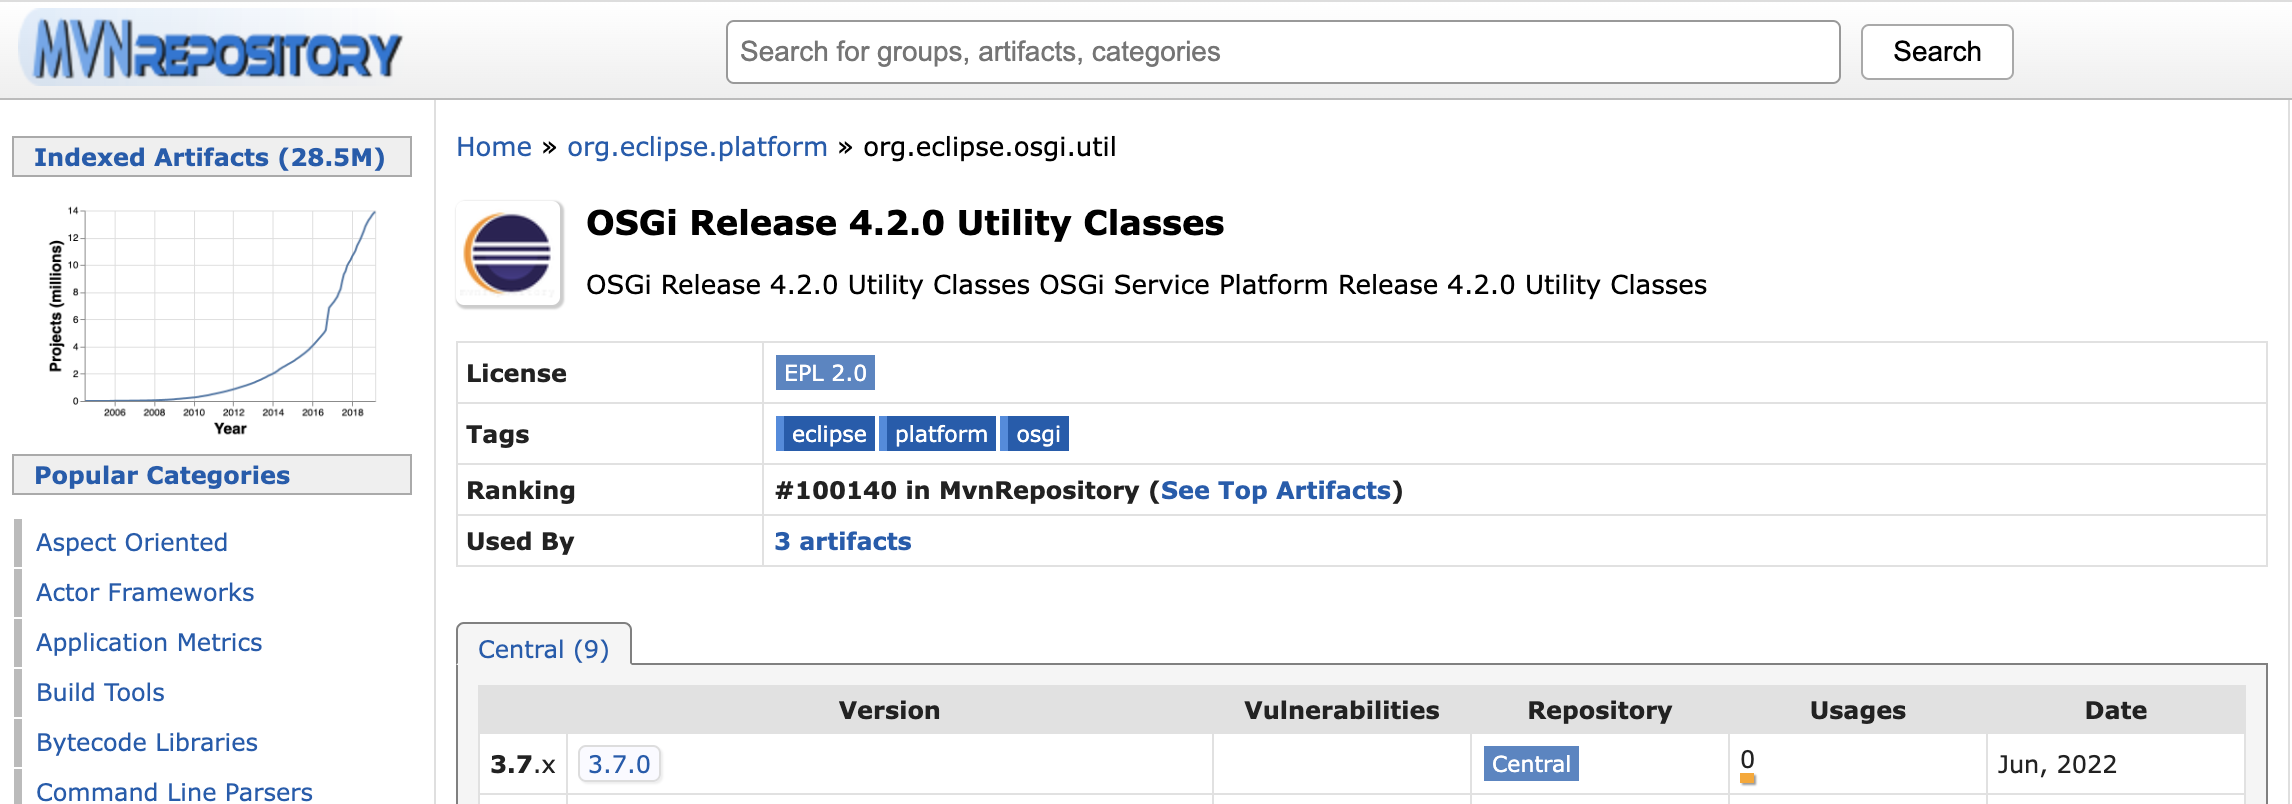Screen dimensions: 2292x804
Task: Open the org.eclipse.platform breadcrumb link
Action: 697,146
